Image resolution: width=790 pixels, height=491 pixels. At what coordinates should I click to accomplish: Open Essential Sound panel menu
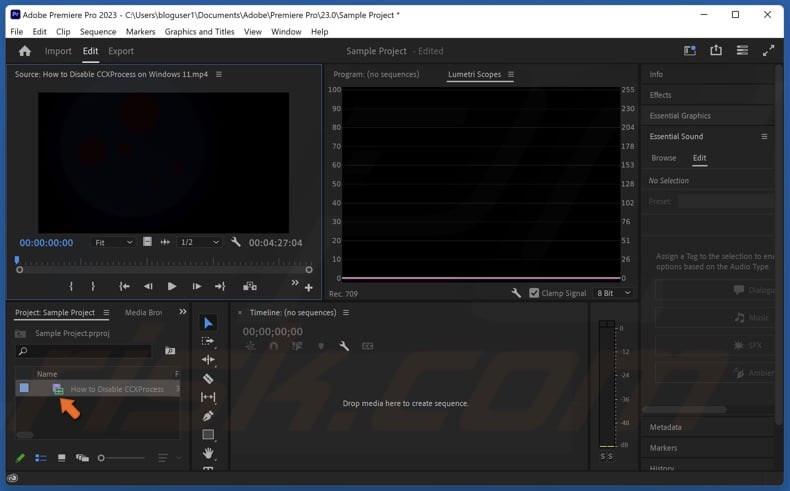764,136
